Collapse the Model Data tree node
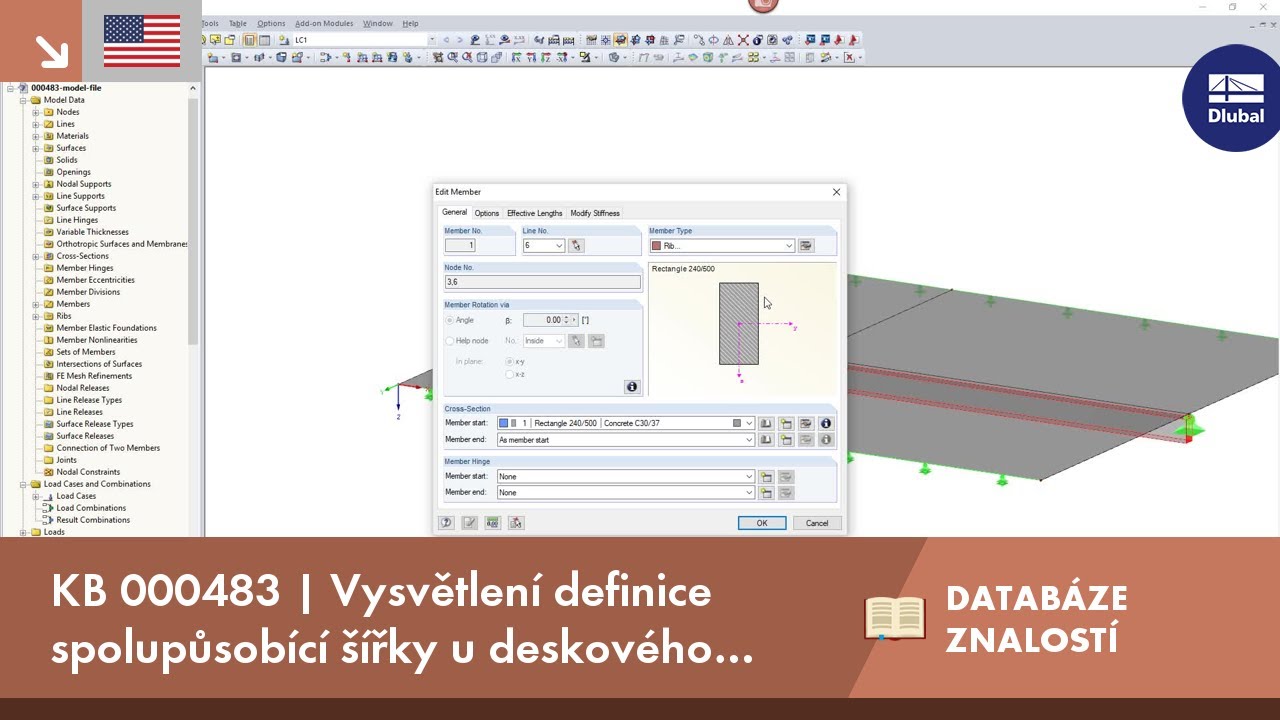The image size is (1280, 720). coord(23,100)
